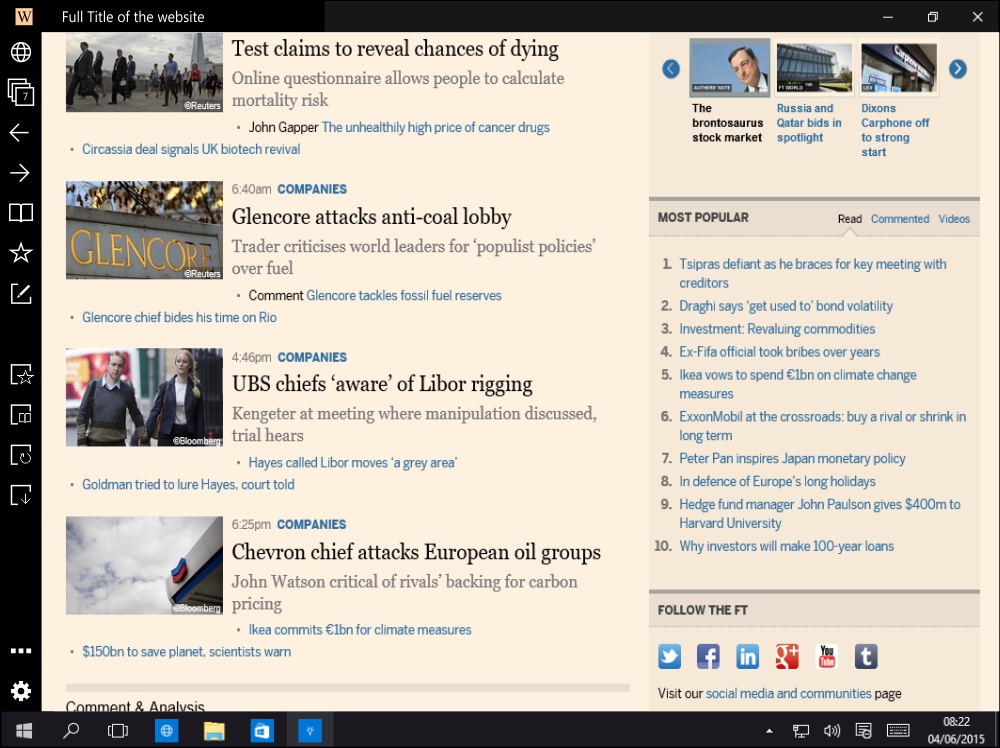Open the FT LinkedIn page icon

[x=747, y=656]
